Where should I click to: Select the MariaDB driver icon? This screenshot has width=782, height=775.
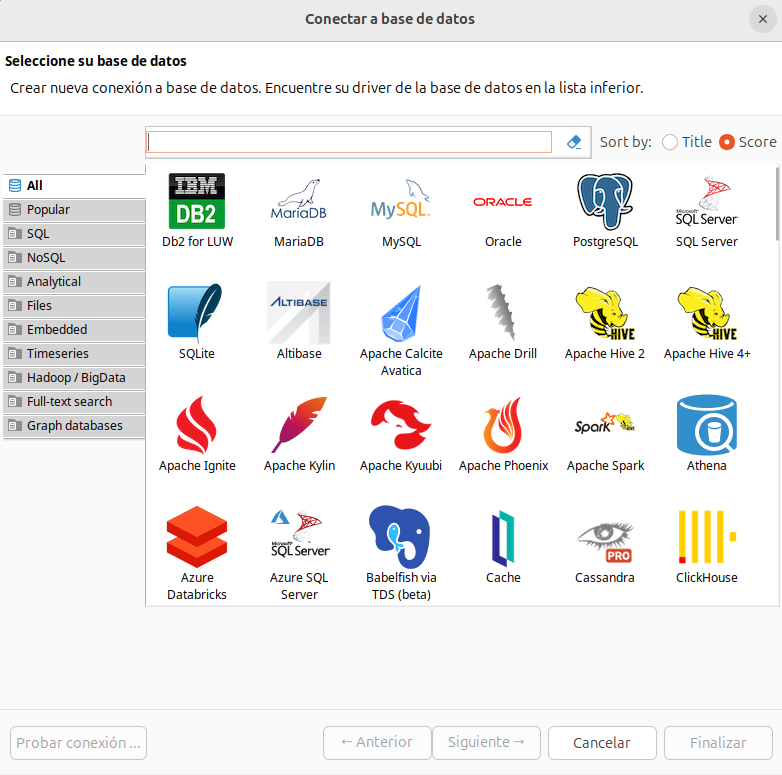[x=299, y=202]
